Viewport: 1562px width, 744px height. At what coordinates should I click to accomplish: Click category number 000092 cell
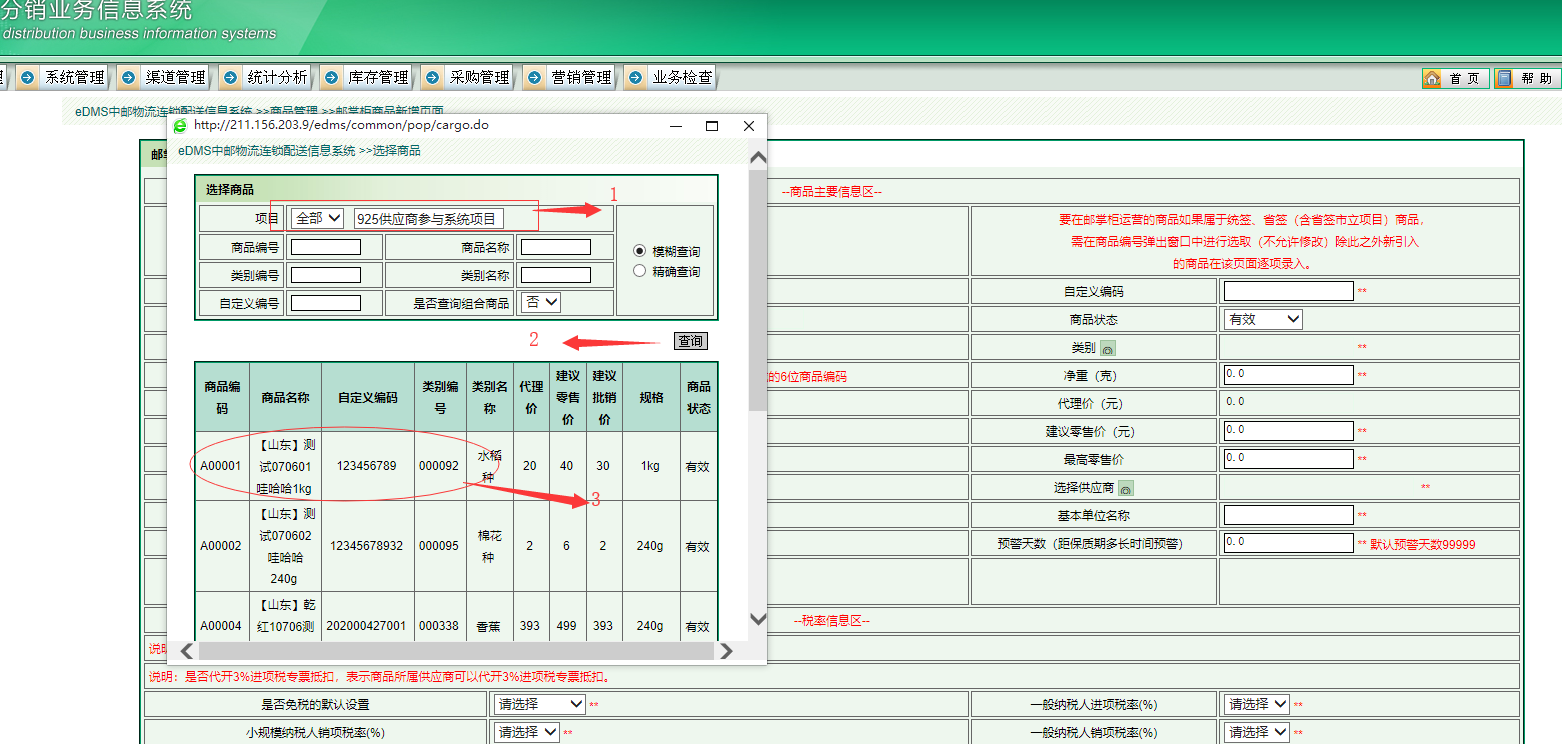coord(439,466)
